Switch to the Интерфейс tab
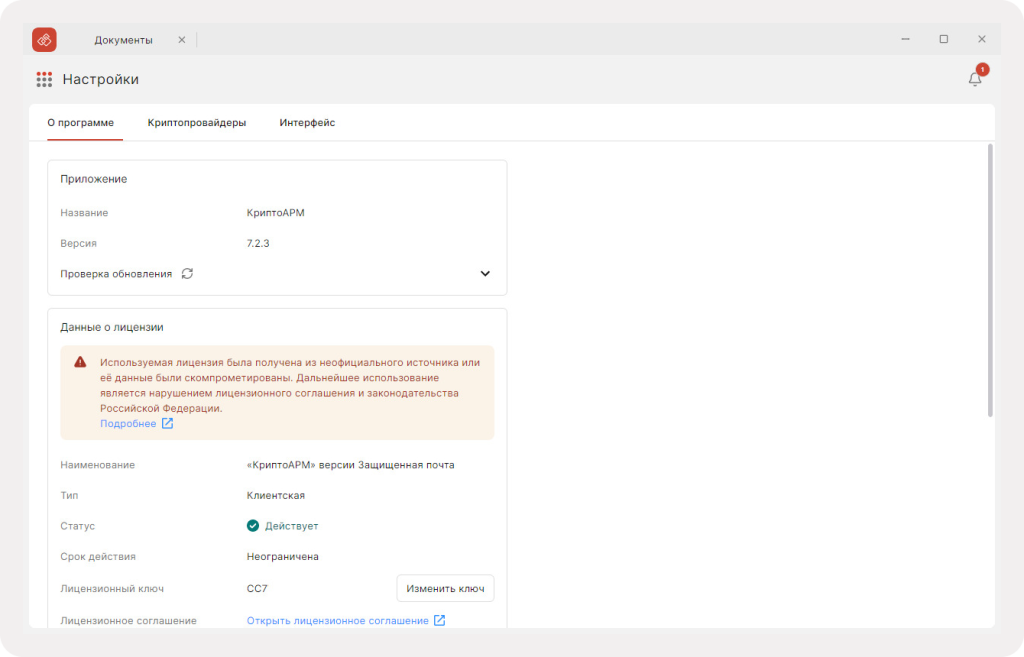The width and height of the screenshot is (1024, 657). pos(307,123)
